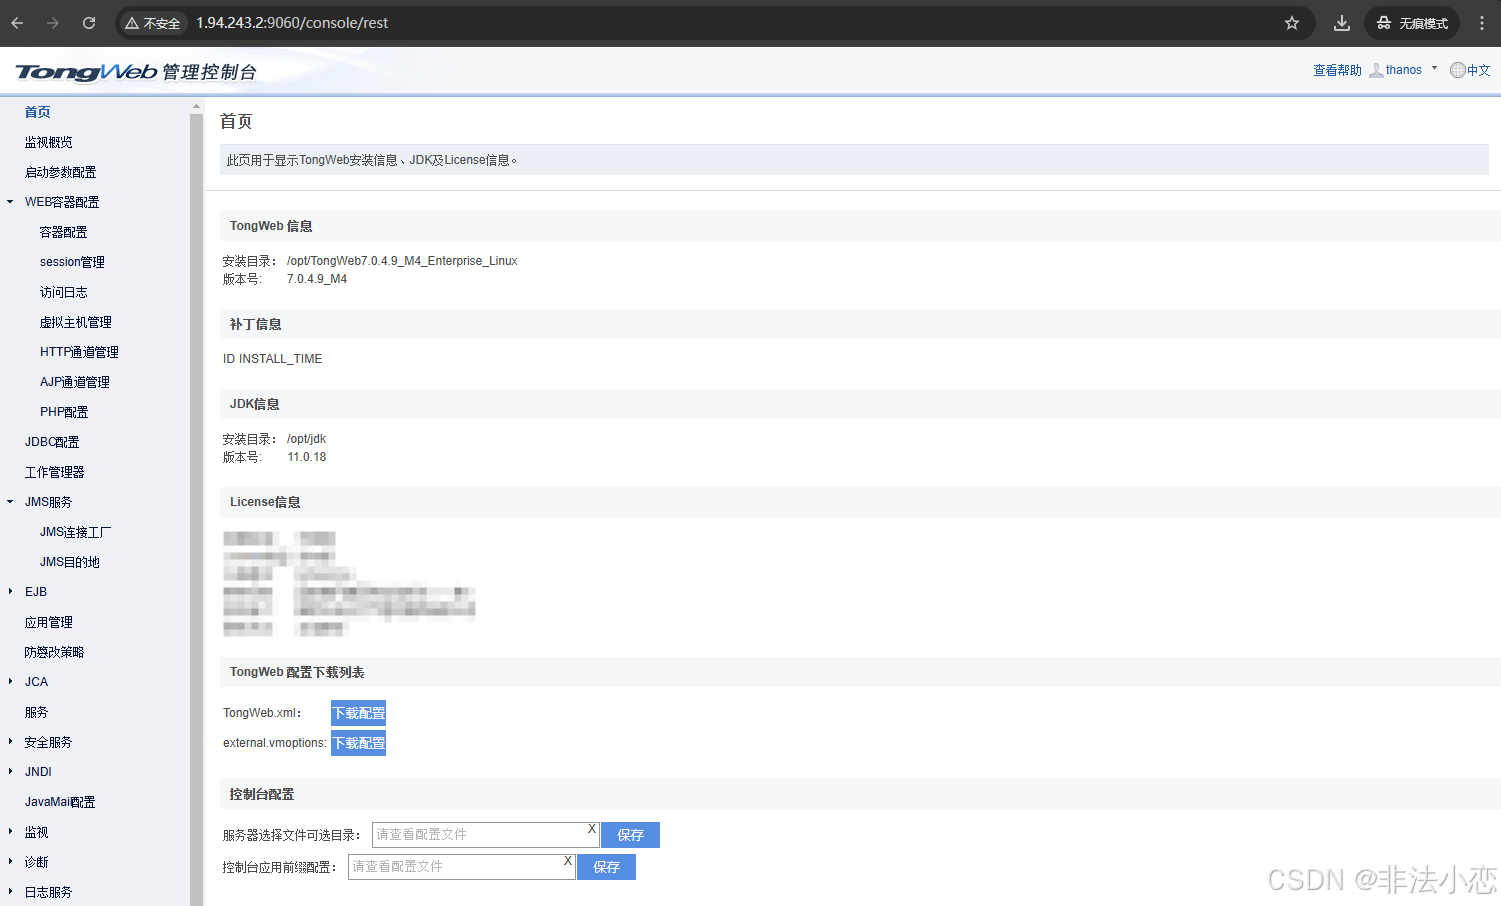The image size is (1501, 906).
Task: Expand the JCA tree node
Action: coord(10,682)
